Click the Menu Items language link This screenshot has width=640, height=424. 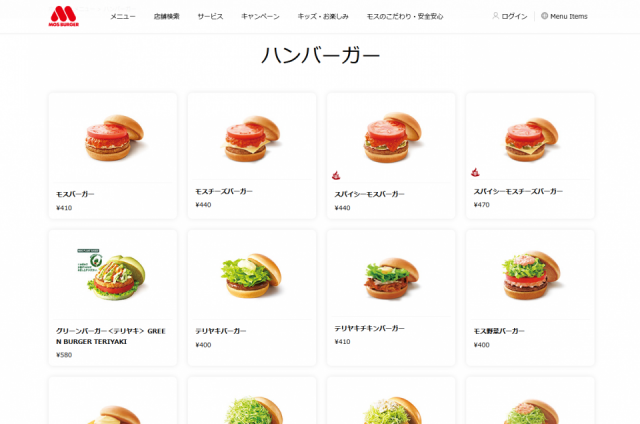tap(569, 16)
